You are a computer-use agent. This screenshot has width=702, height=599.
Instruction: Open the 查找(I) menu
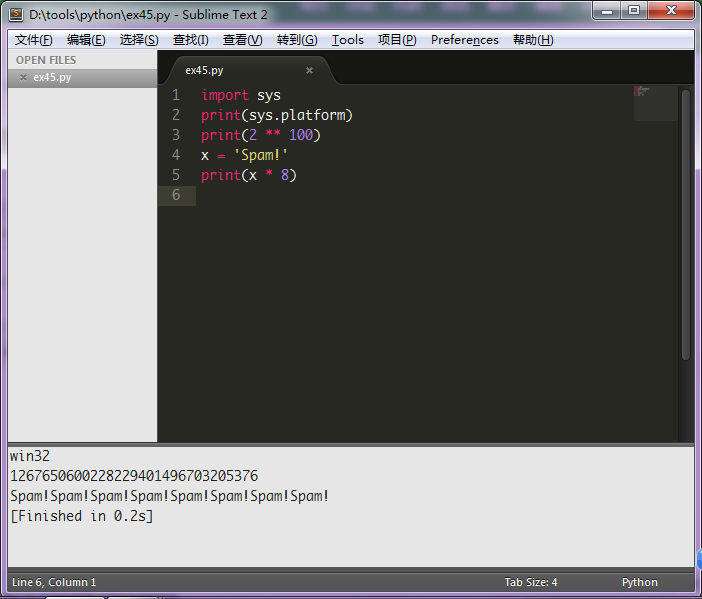pos(190,40)
